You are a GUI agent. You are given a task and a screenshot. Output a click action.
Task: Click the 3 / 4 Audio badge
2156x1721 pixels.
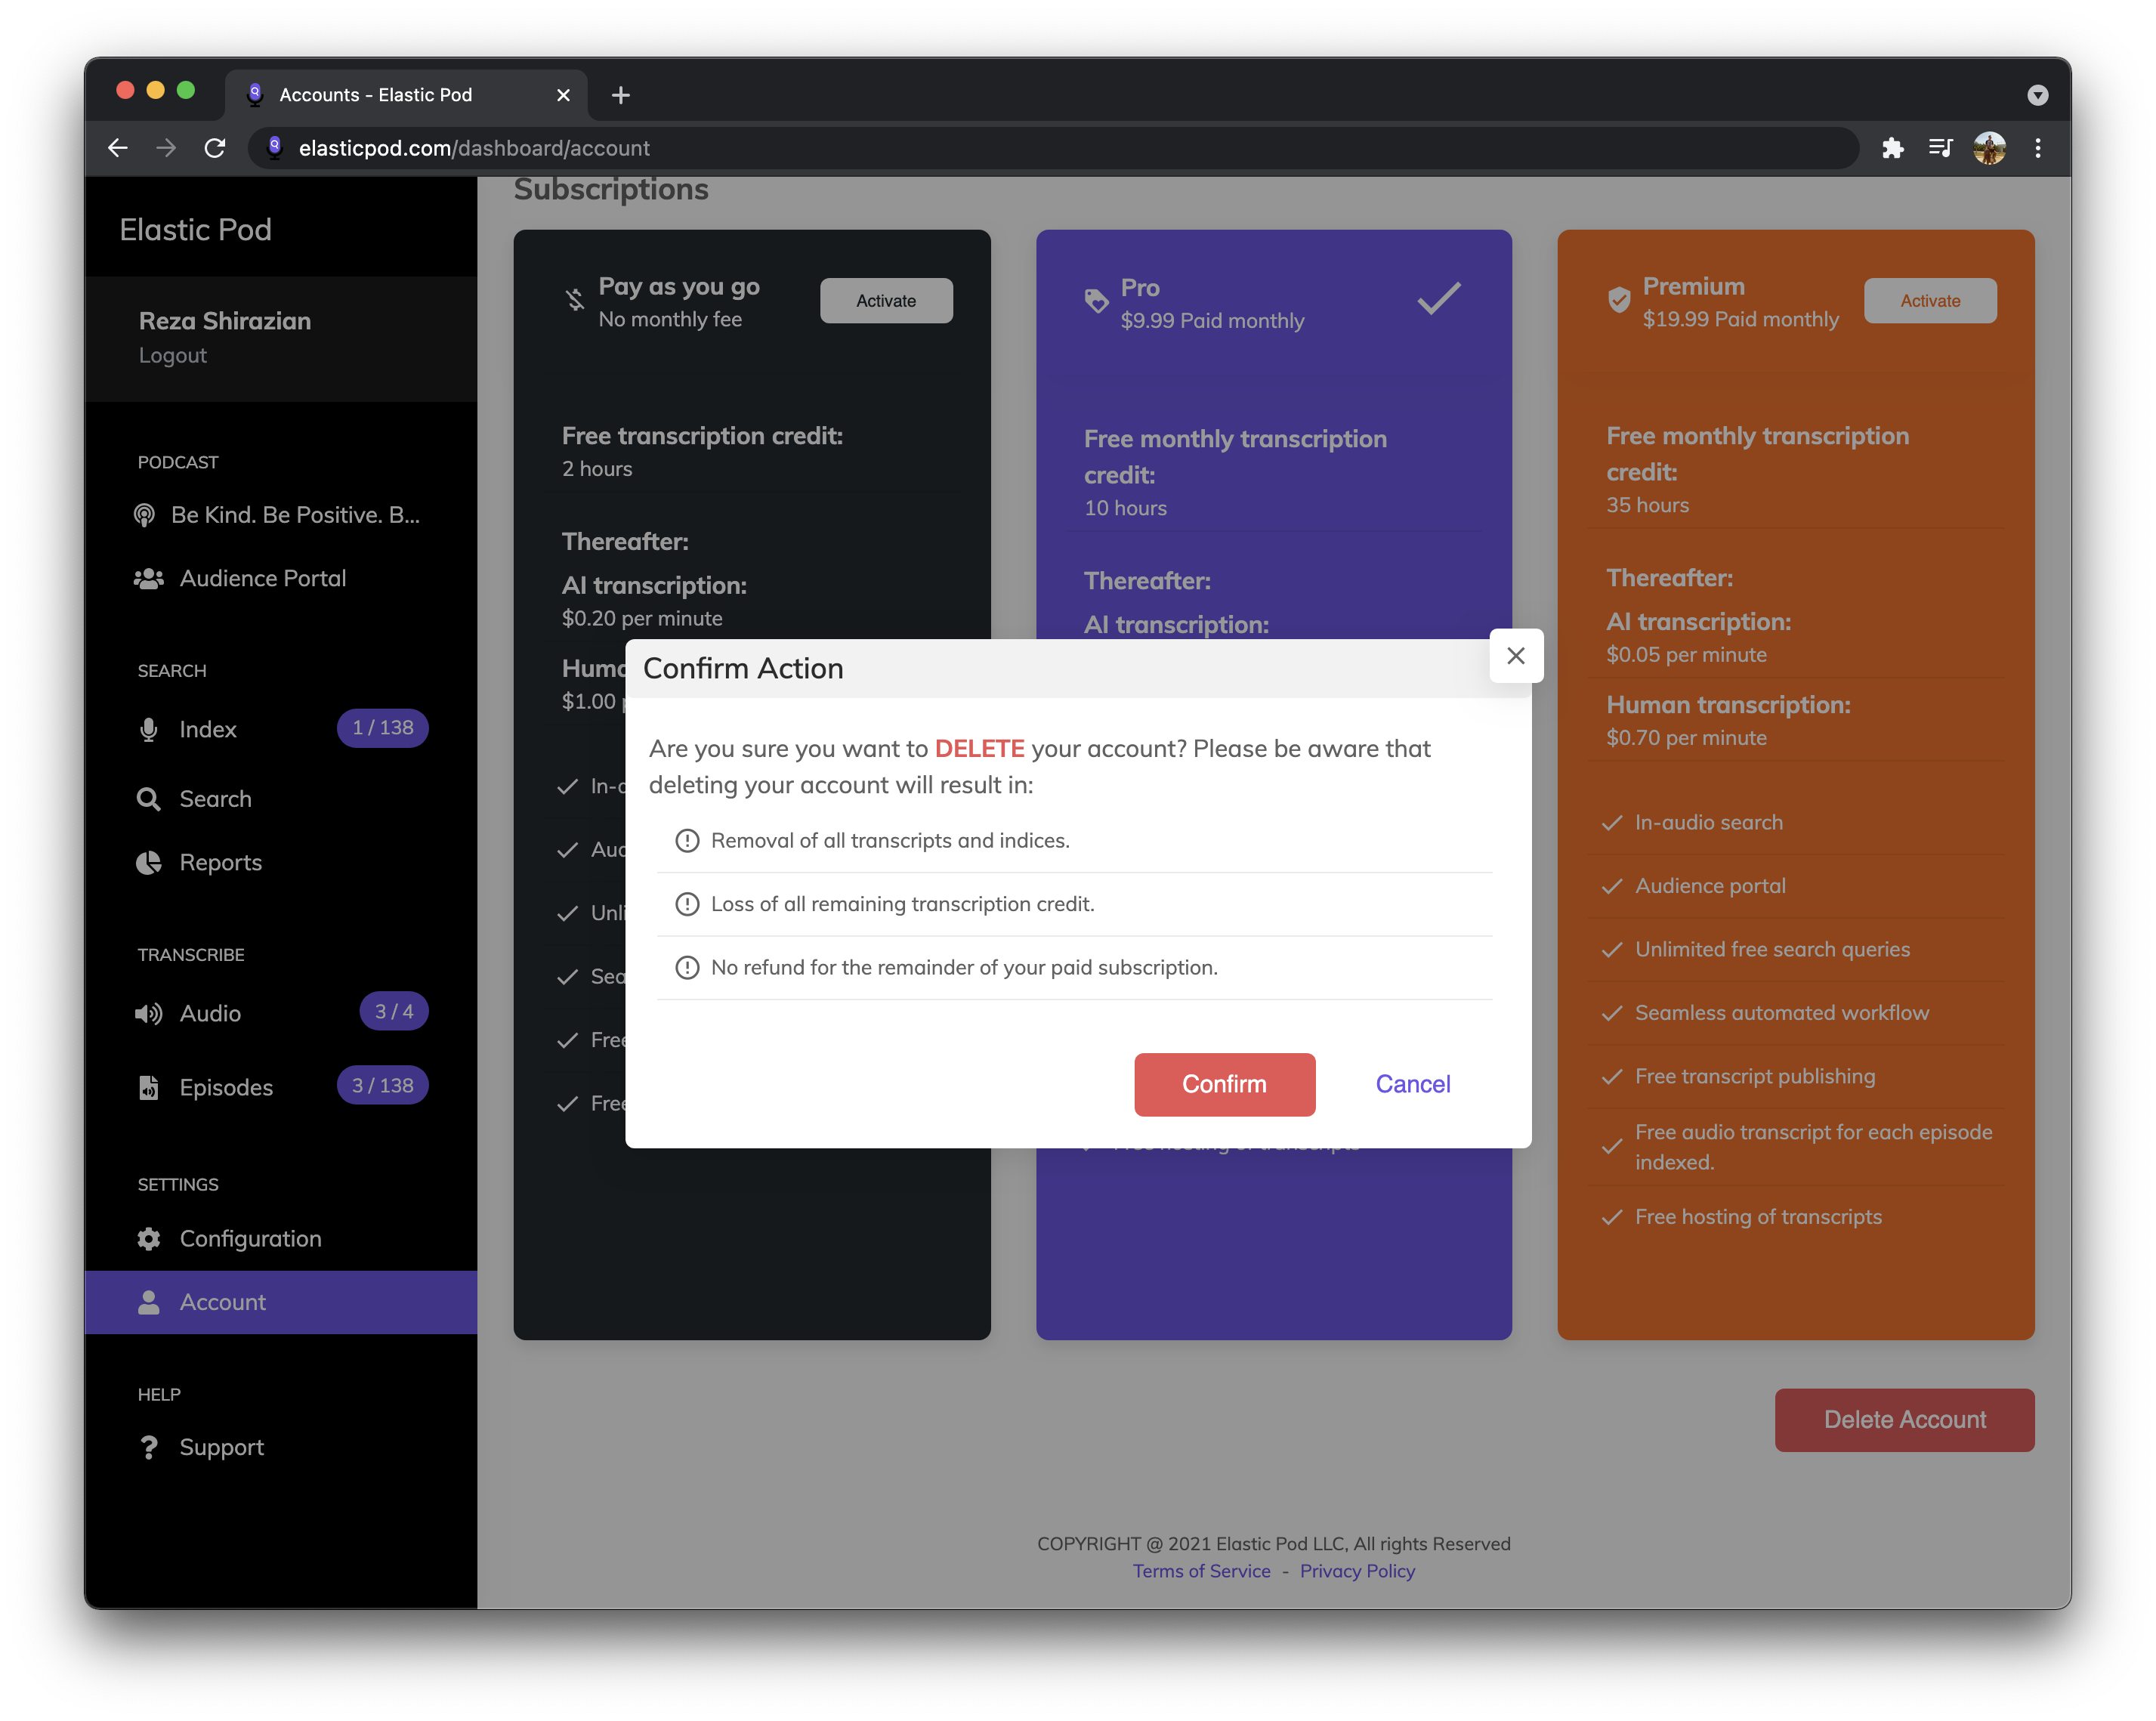(393, 1012)
